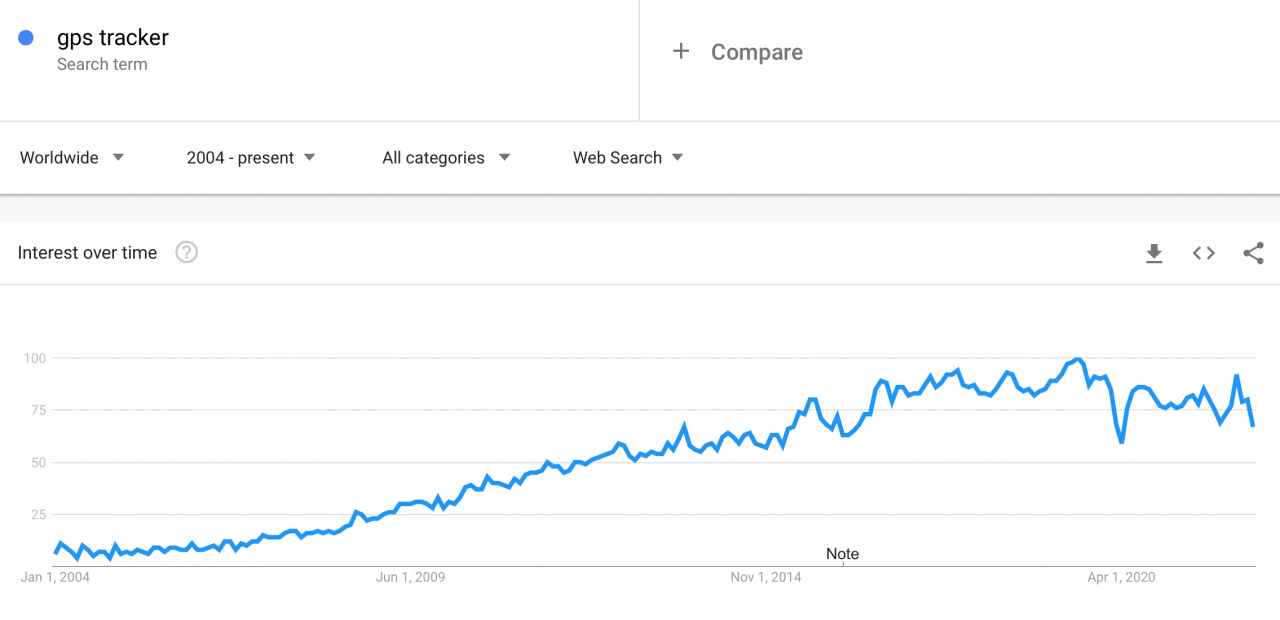Expand the All categories filter
The width and height of the screenshot is (1280, 620).
(x=434, y=157)
